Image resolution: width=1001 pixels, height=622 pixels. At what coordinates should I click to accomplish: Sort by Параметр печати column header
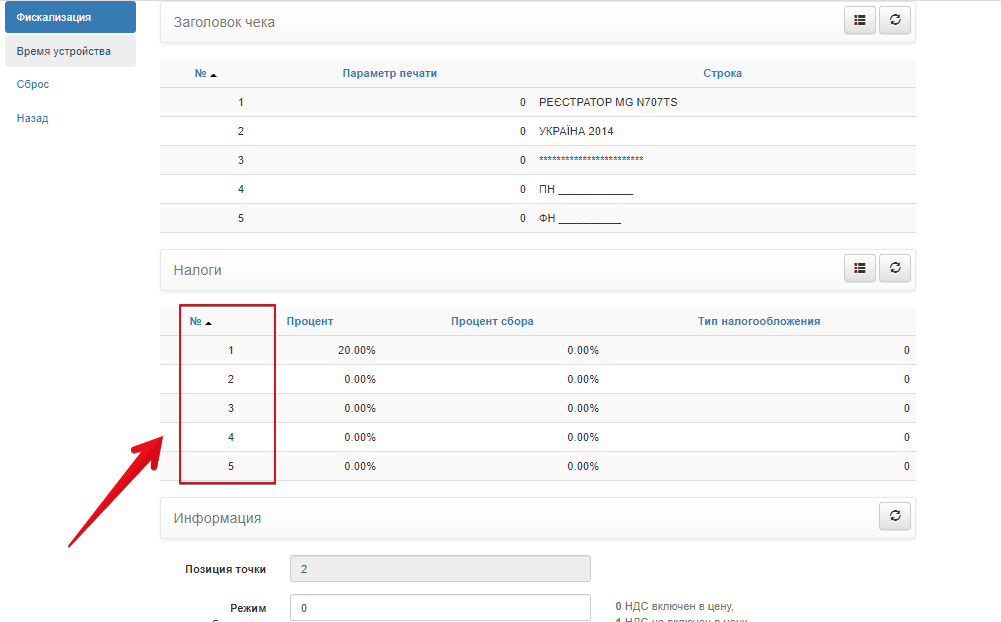389,73
